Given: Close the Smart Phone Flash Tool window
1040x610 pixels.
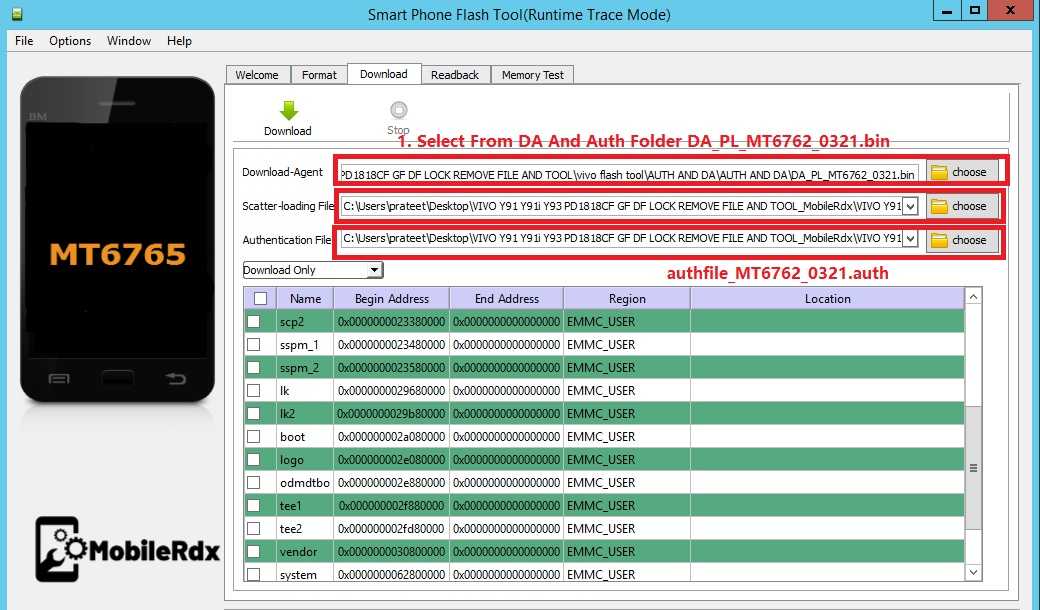Looking at the screenshot, I should coord(1011,10).
